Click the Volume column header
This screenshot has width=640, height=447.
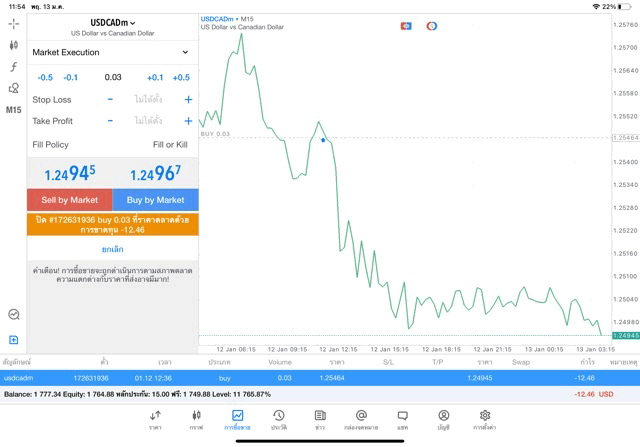click(x=280, y=362)
